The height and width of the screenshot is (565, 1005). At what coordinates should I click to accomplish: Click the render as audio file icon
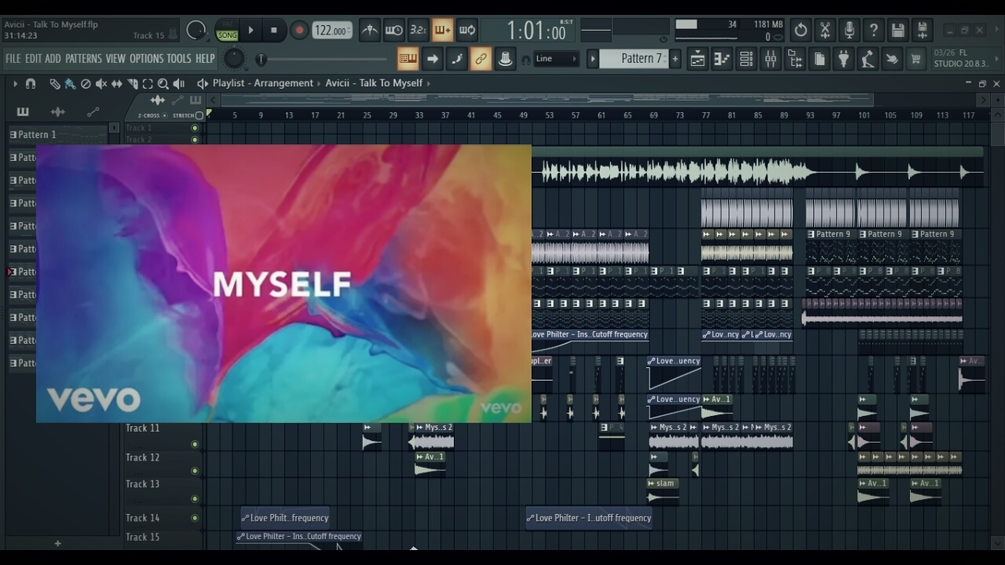(x=922, y=30)
